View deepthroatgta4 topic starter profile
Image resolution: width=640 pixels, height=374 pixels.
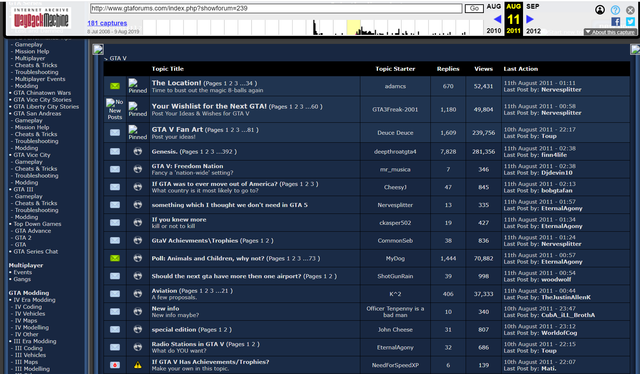point(395,151)
